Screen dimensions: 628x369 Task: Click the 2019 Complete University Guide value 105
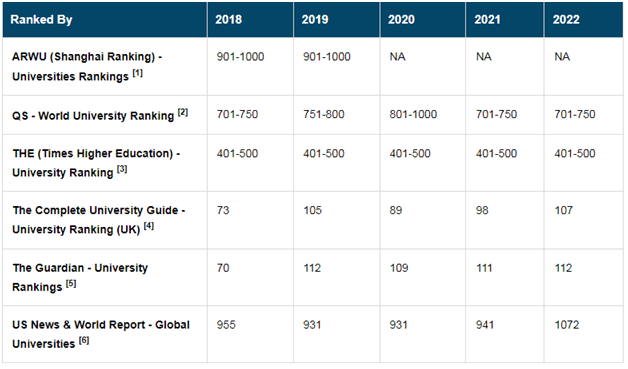pyautogui.click(x=312, y=210)
